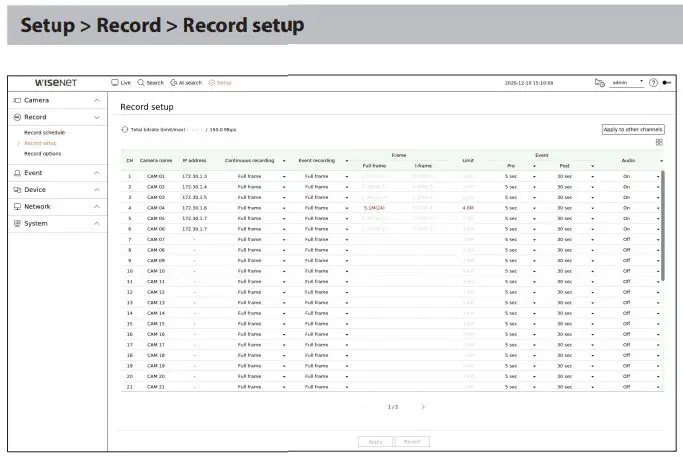Go to next table page arrow
The height and width of the screenshot is (457, 683).
pos(423,407)
